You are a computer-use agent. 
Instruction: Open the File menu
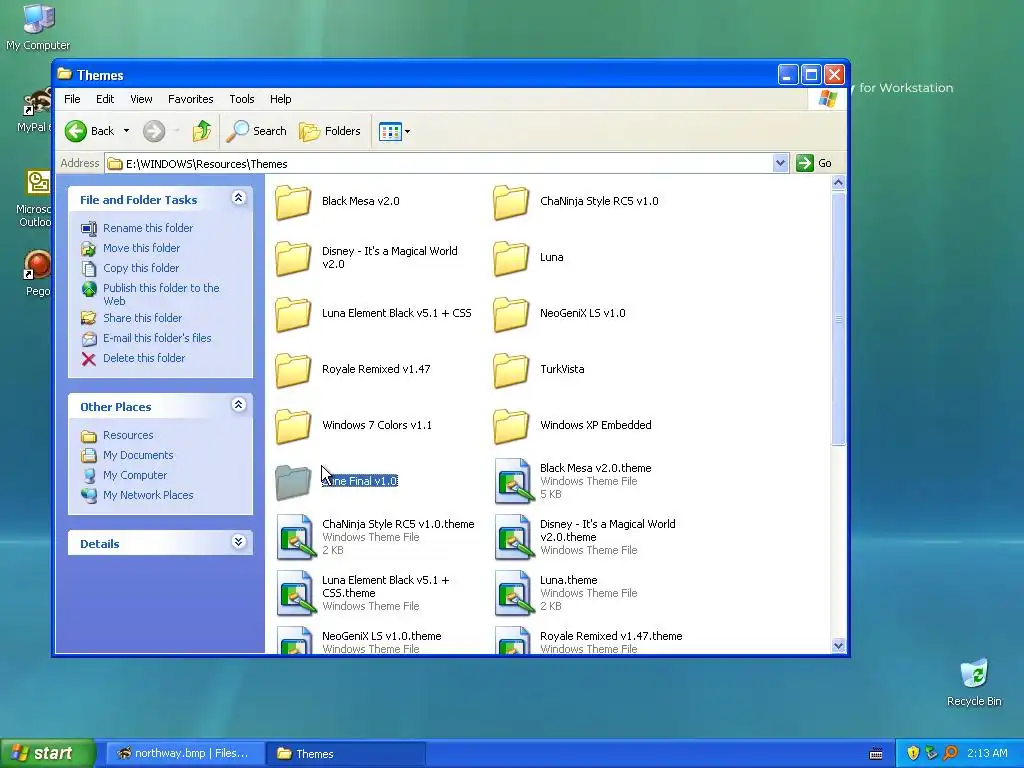click(x=72, y=99)
